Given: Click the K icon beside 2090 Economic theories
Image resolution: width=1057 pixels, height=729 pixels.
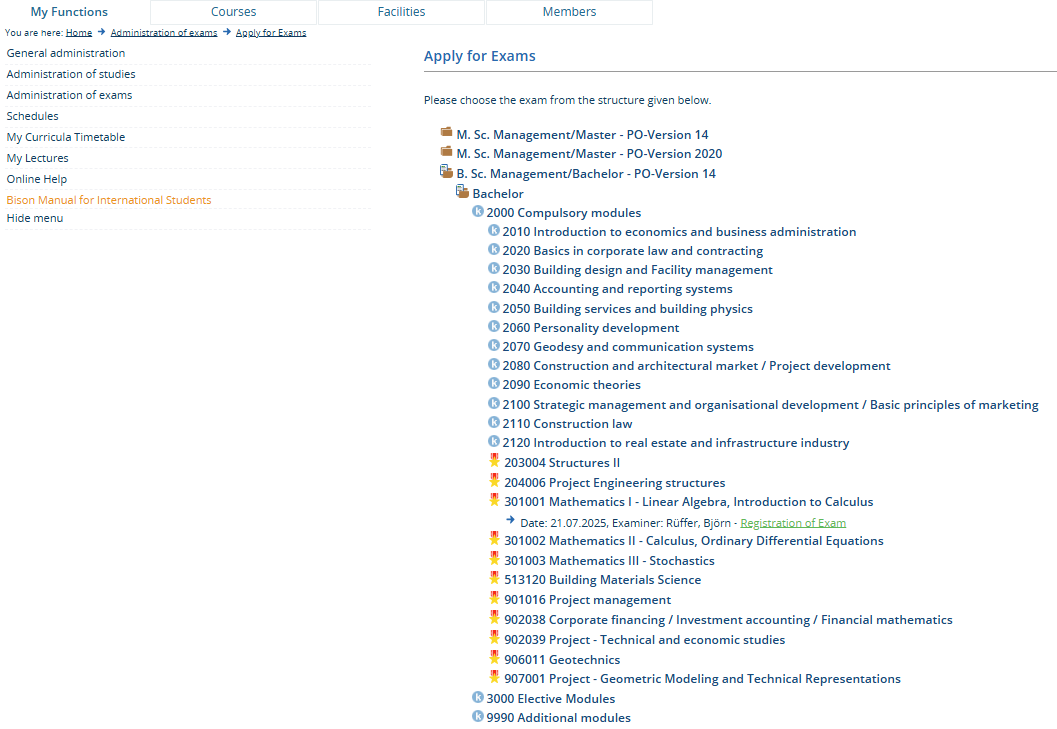Looking at the screenshot, I should coord(494,383).
